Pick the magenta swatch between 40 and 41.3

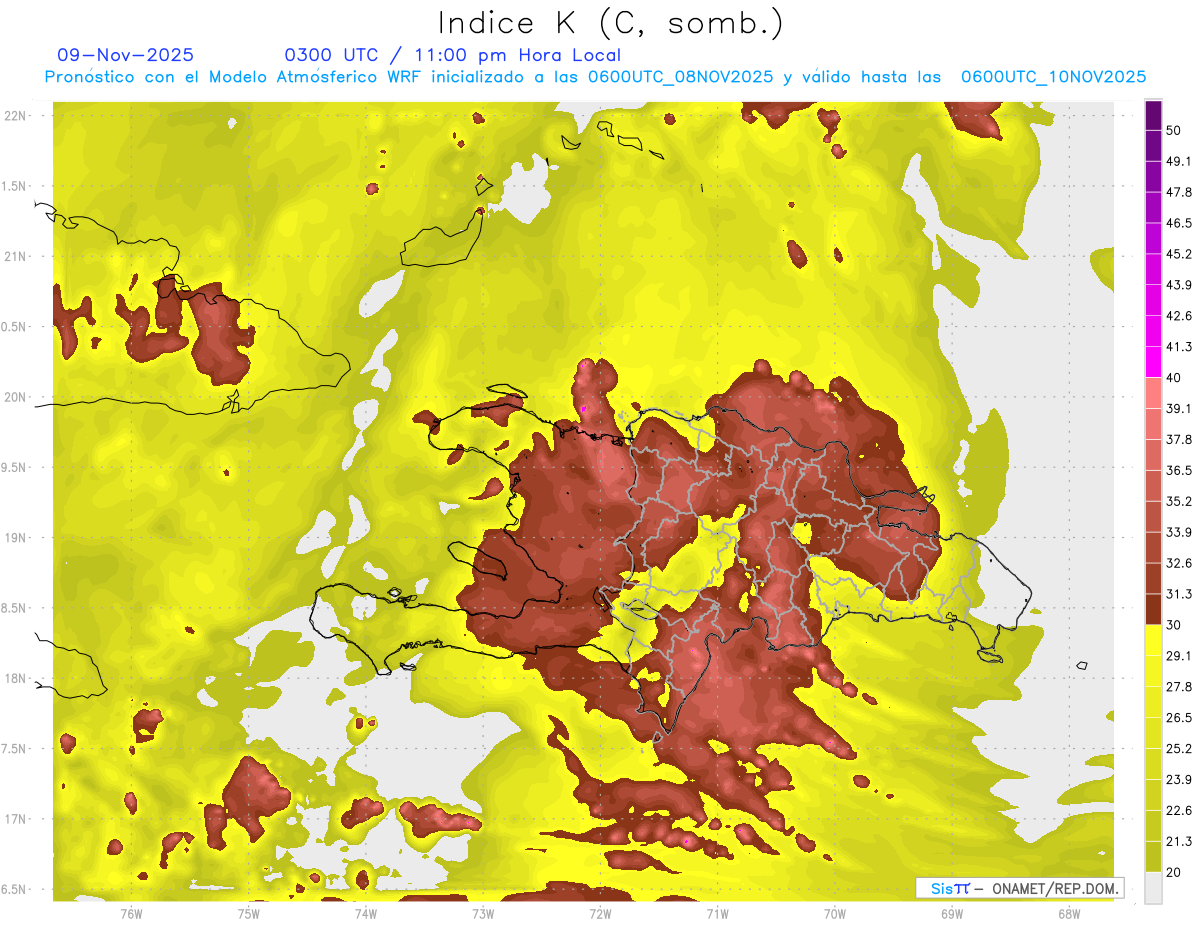(x=1153, y=362)
